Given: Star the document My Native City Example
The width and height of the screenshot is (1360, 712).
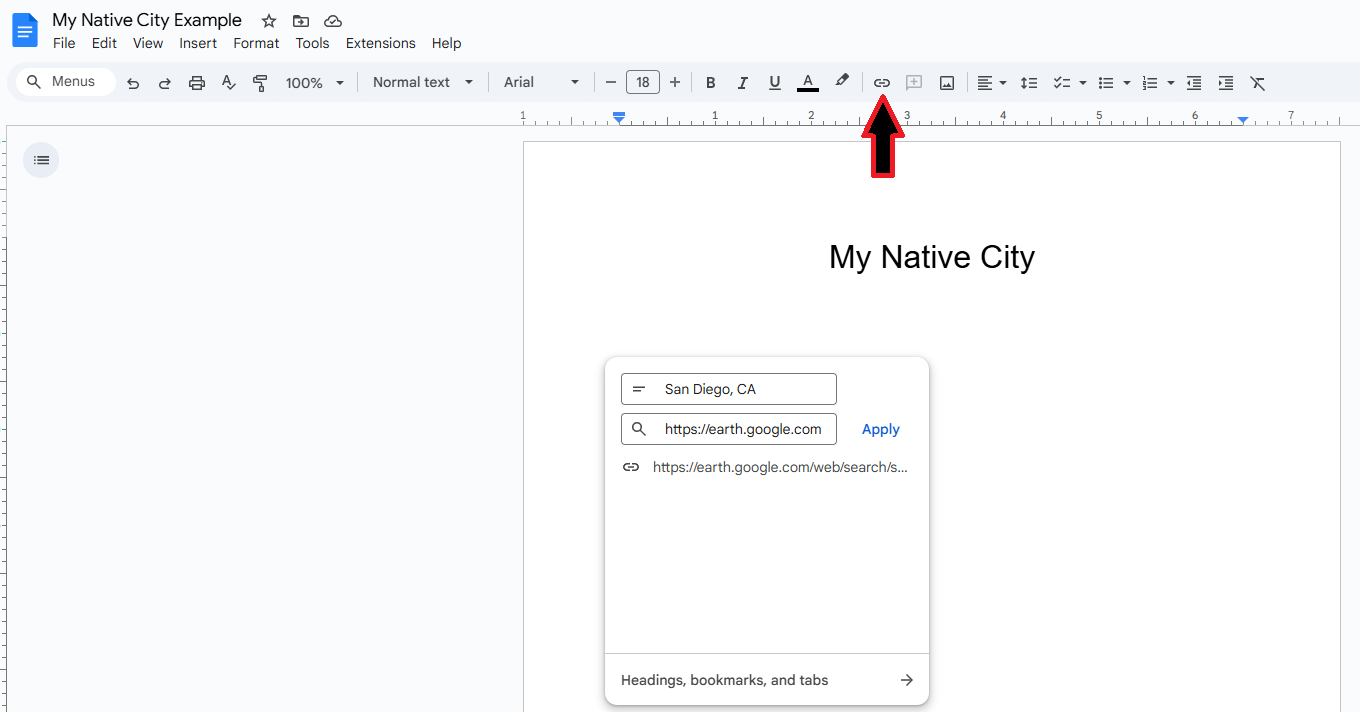Looking at the screenshot, I should (x=268, y=20).
